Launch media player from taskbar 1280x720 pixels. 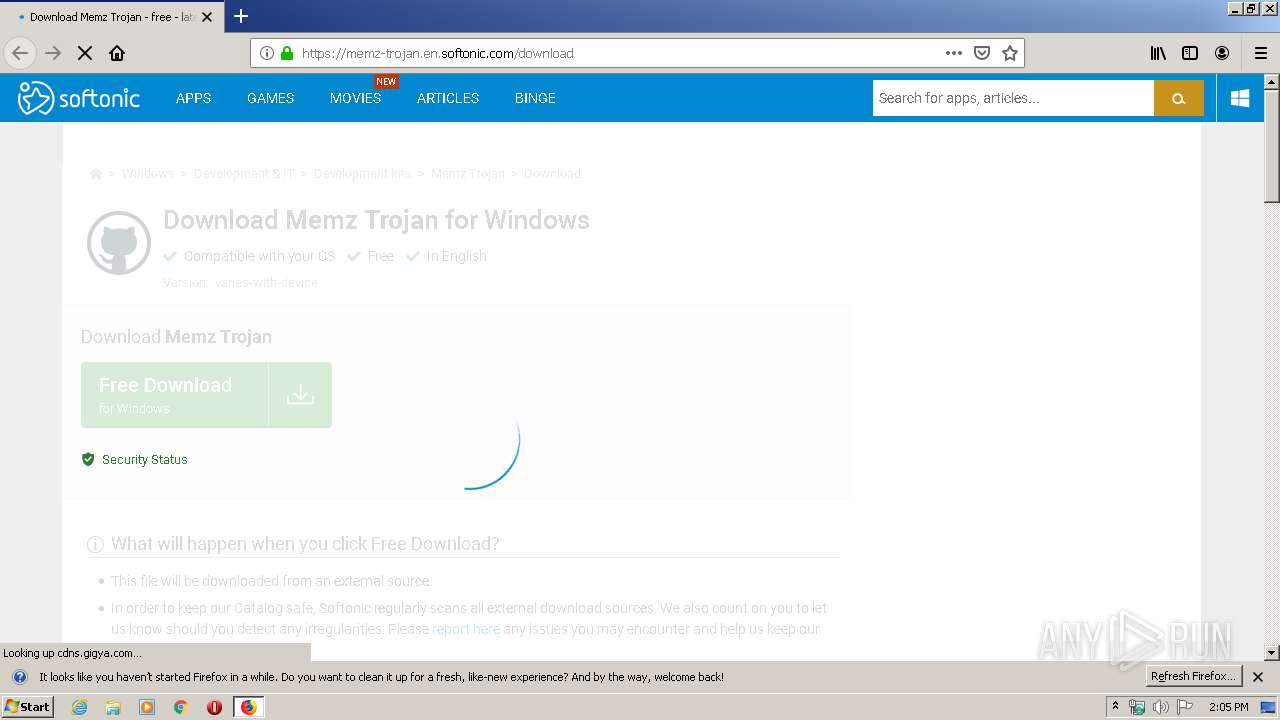point(147,707)
